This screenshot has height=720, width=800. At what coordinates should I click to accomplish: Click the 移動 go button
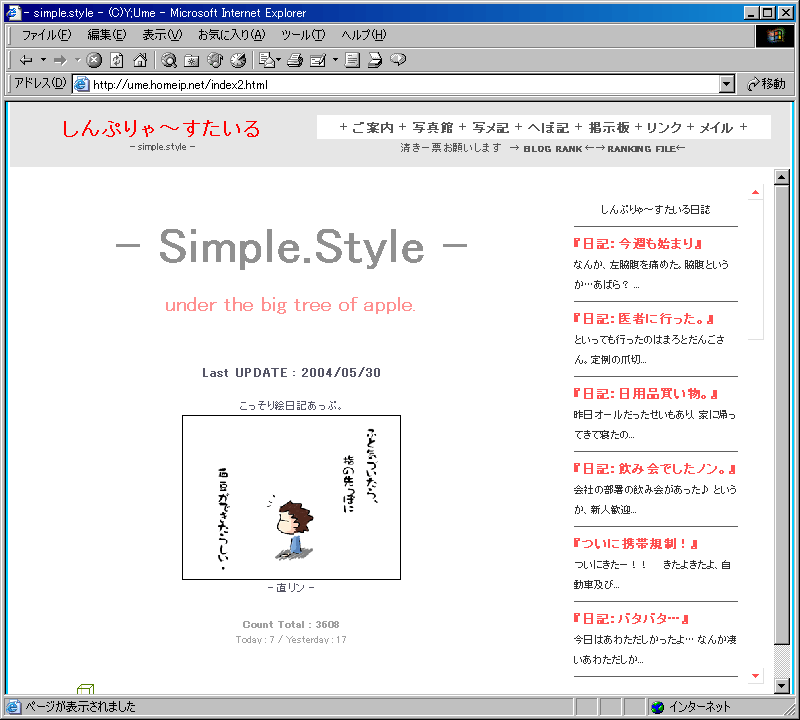[766, 84]
